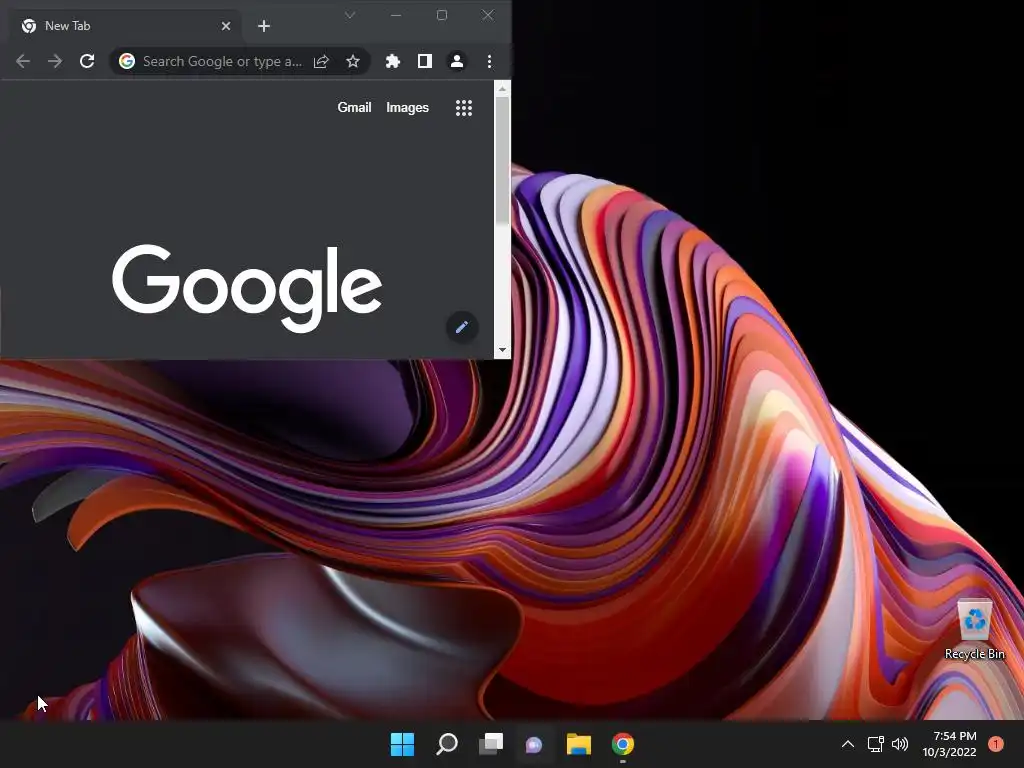The height and width of the screenshot is (768, 1024).
Task: Open Chrome's side panel
Action: pos(424,61)
